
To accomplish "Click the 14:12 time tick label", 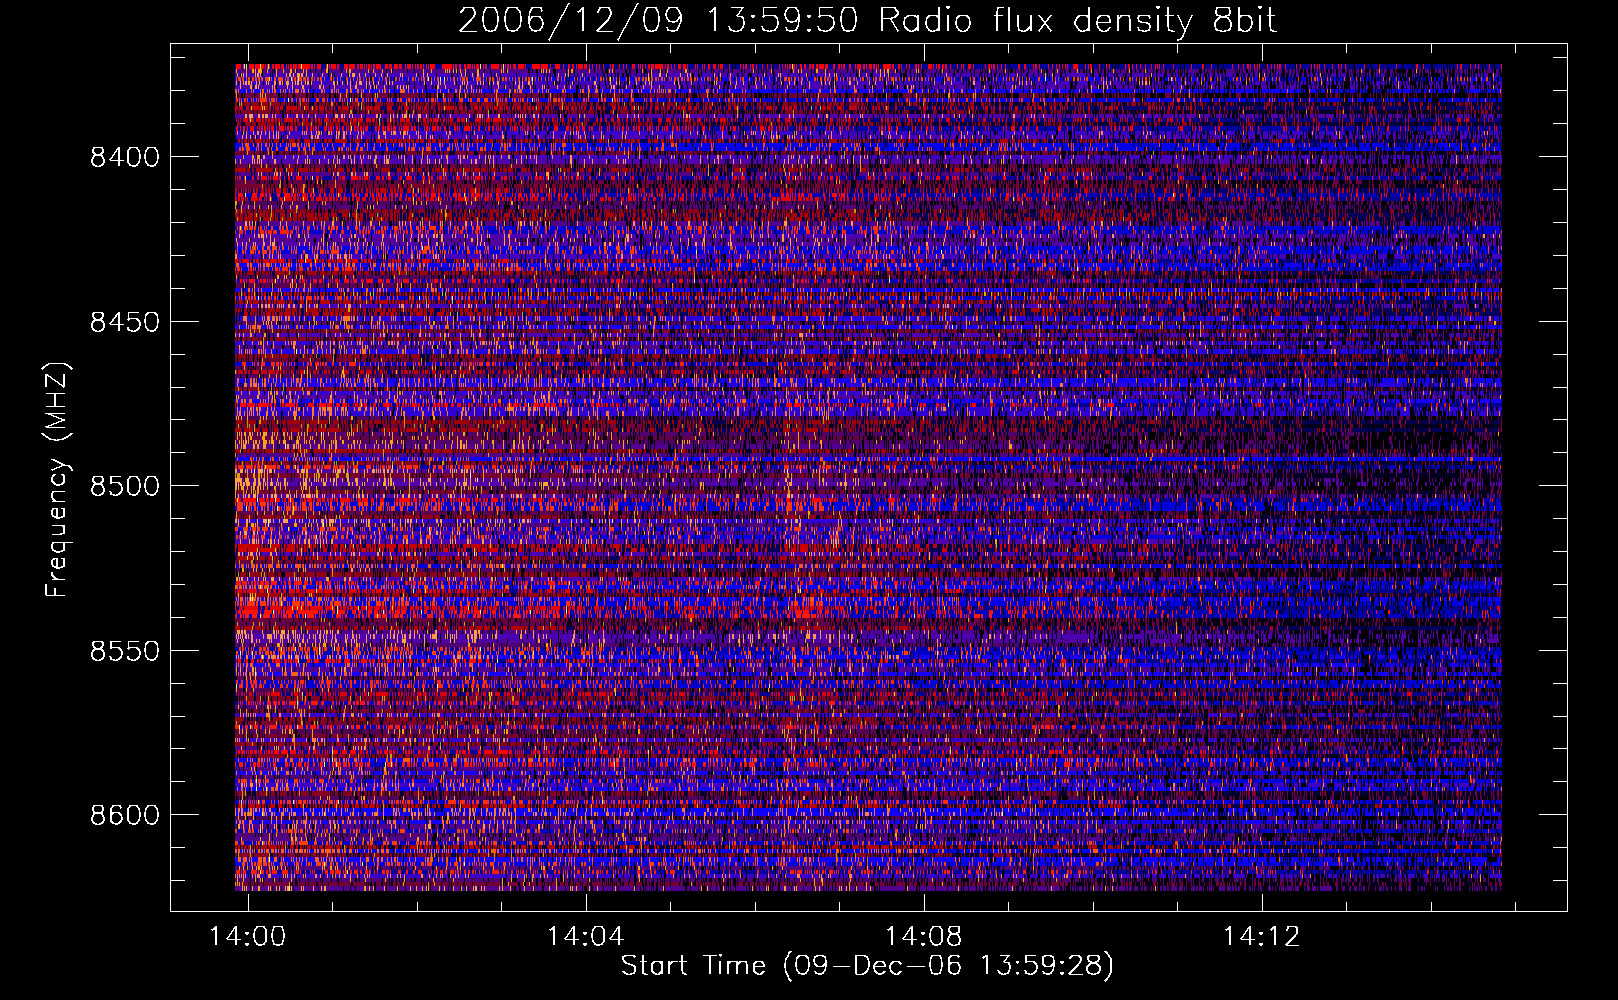I will click(1262, 936).
